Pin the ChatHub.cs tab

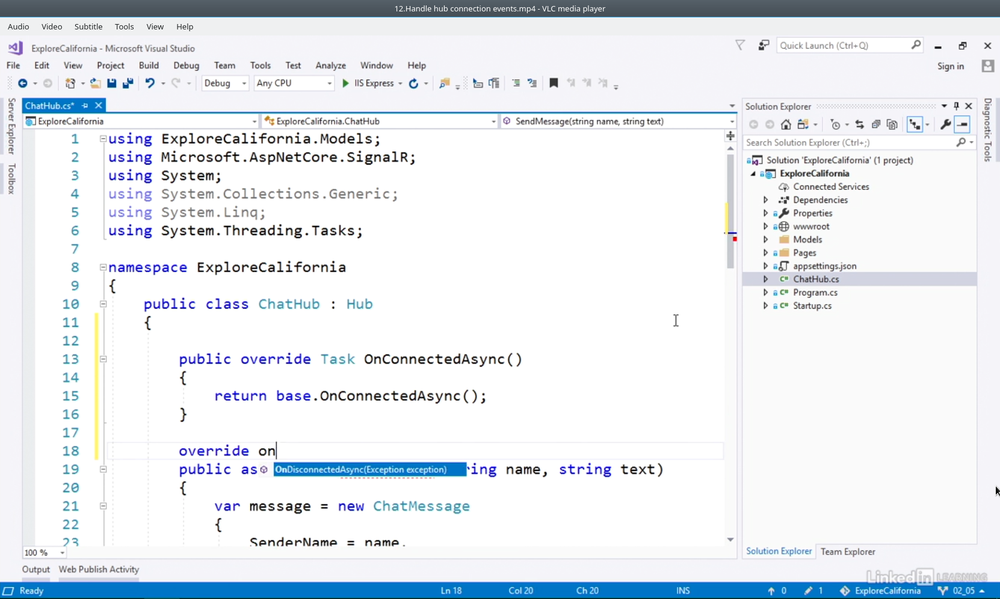(x=85, y=106)
